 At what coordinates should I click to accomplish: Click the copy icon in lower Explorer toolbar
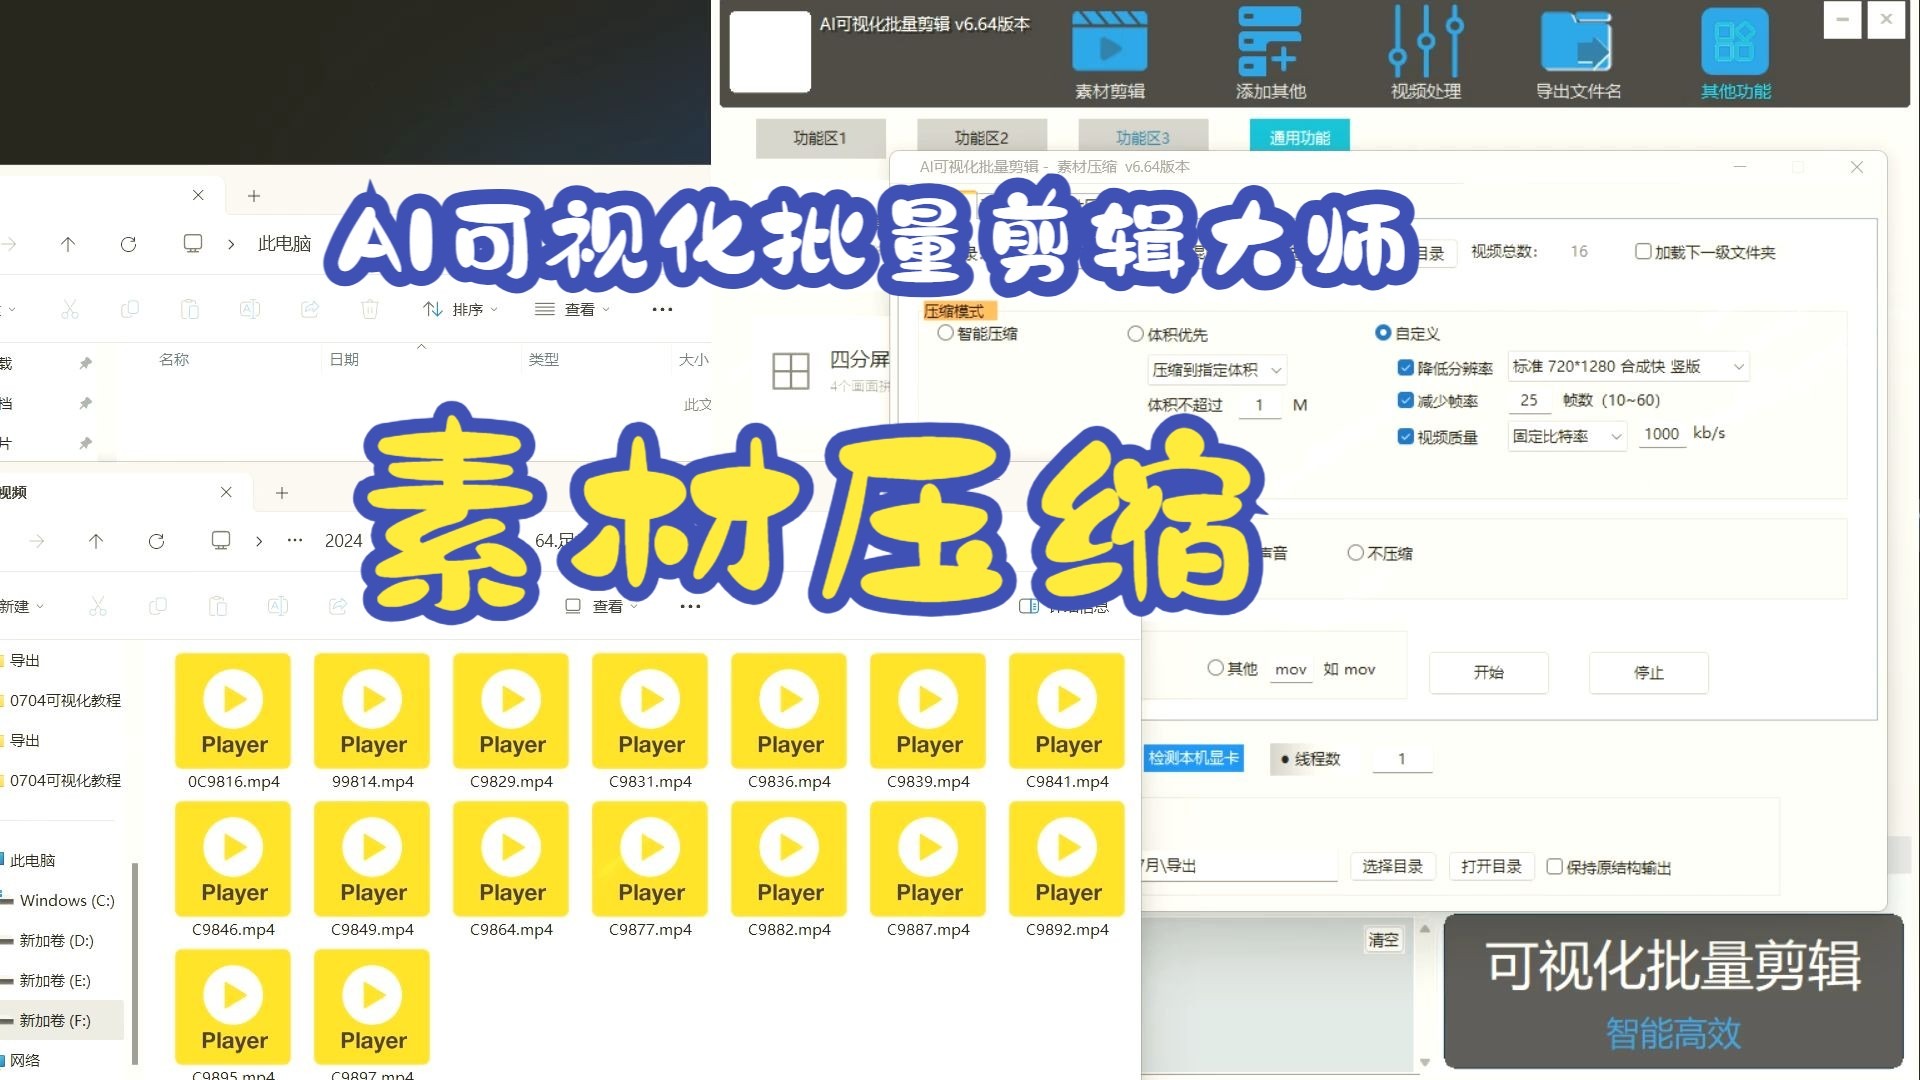(157, 606)
